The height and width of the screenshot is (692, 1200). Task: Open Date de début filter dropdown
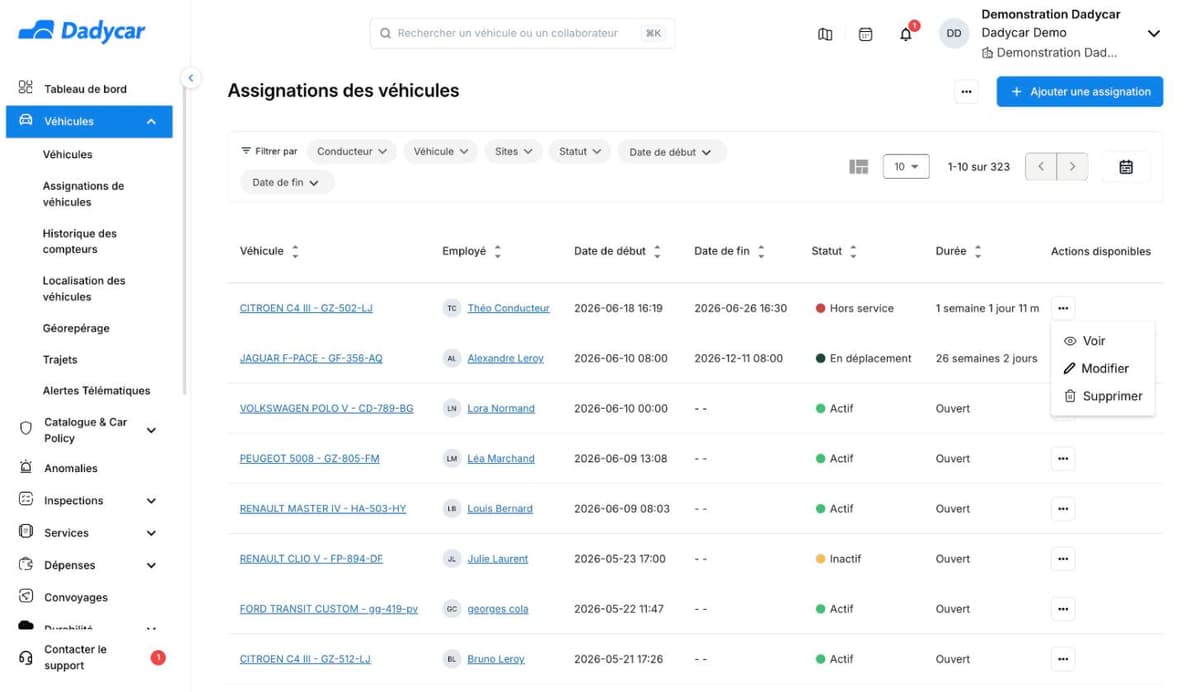671,152
